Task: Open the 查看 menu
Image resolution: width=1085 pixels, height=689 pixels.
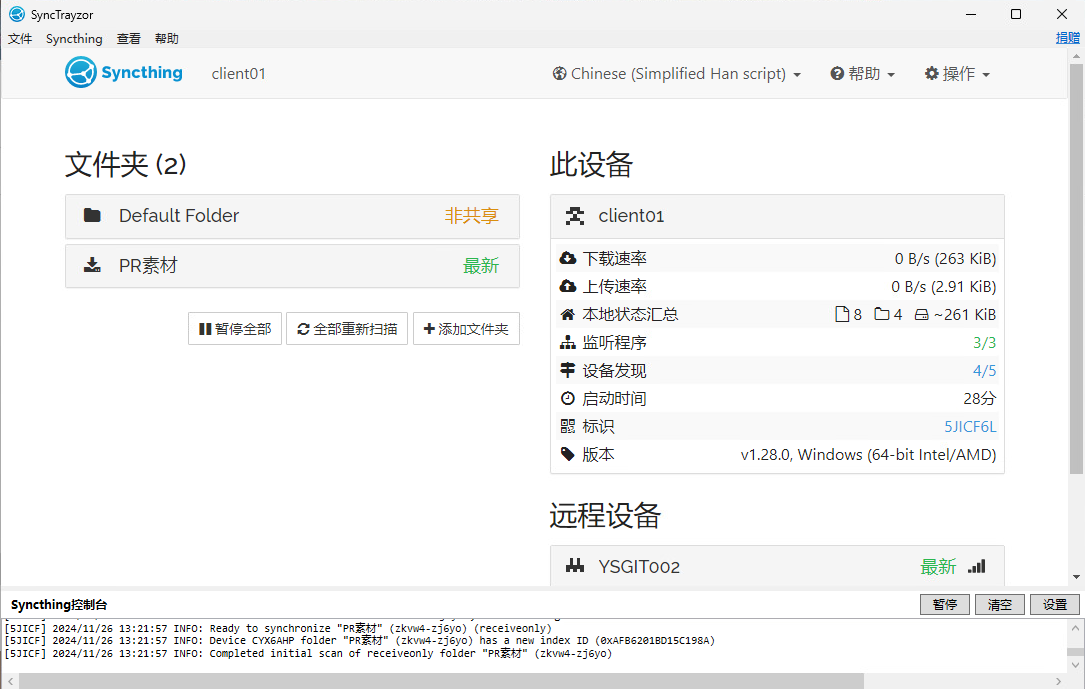Action: click(x=129, y=39)
